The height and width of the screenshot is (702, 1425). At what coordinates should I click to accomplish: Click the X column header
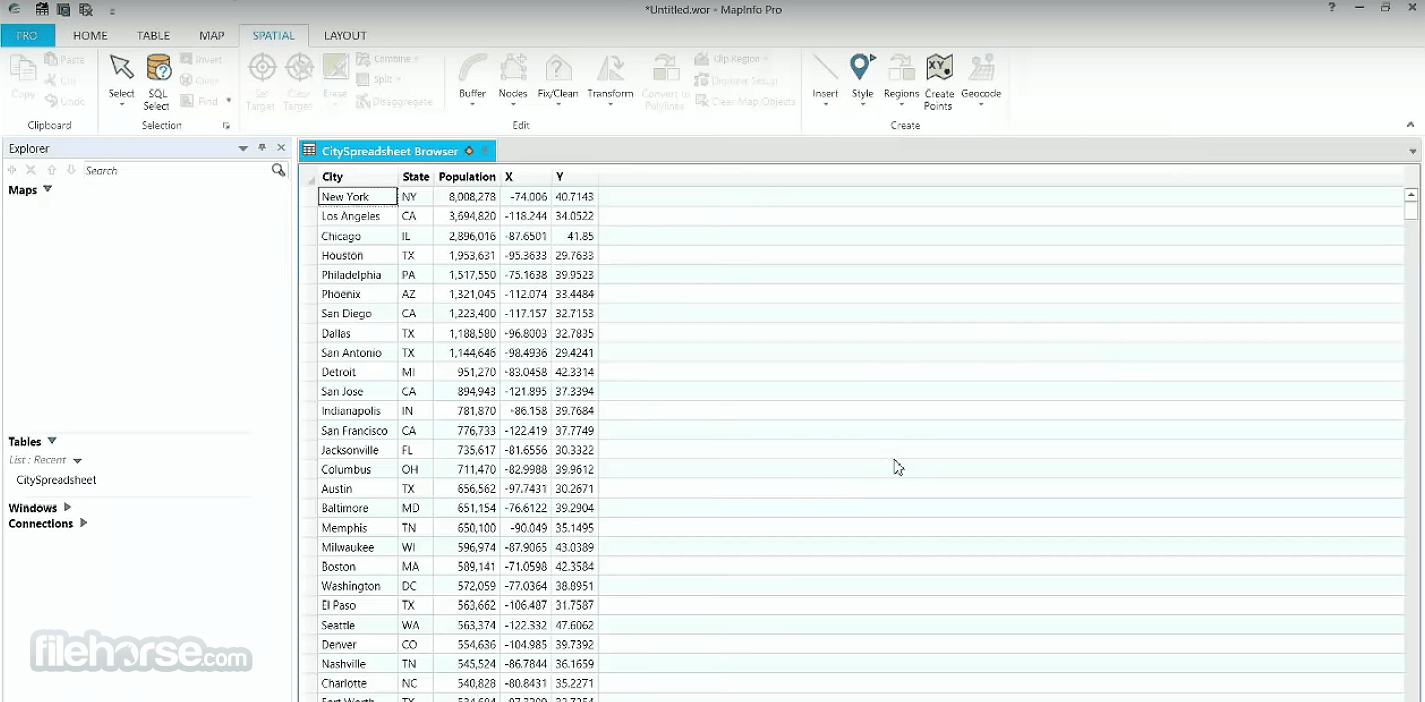526,177
